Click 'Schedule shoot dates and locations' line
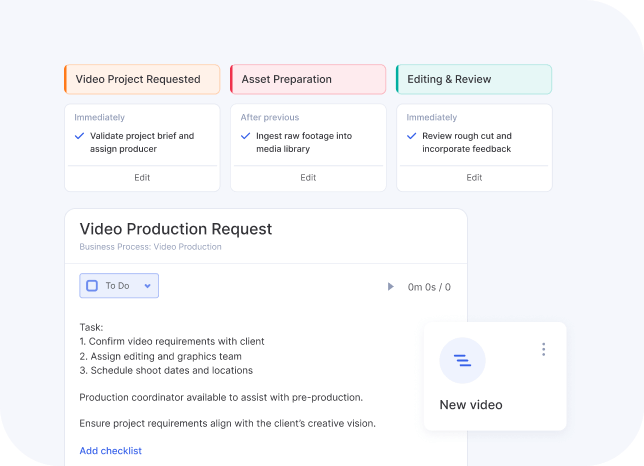This screenshot has height=466, width=644. (166, 370)
